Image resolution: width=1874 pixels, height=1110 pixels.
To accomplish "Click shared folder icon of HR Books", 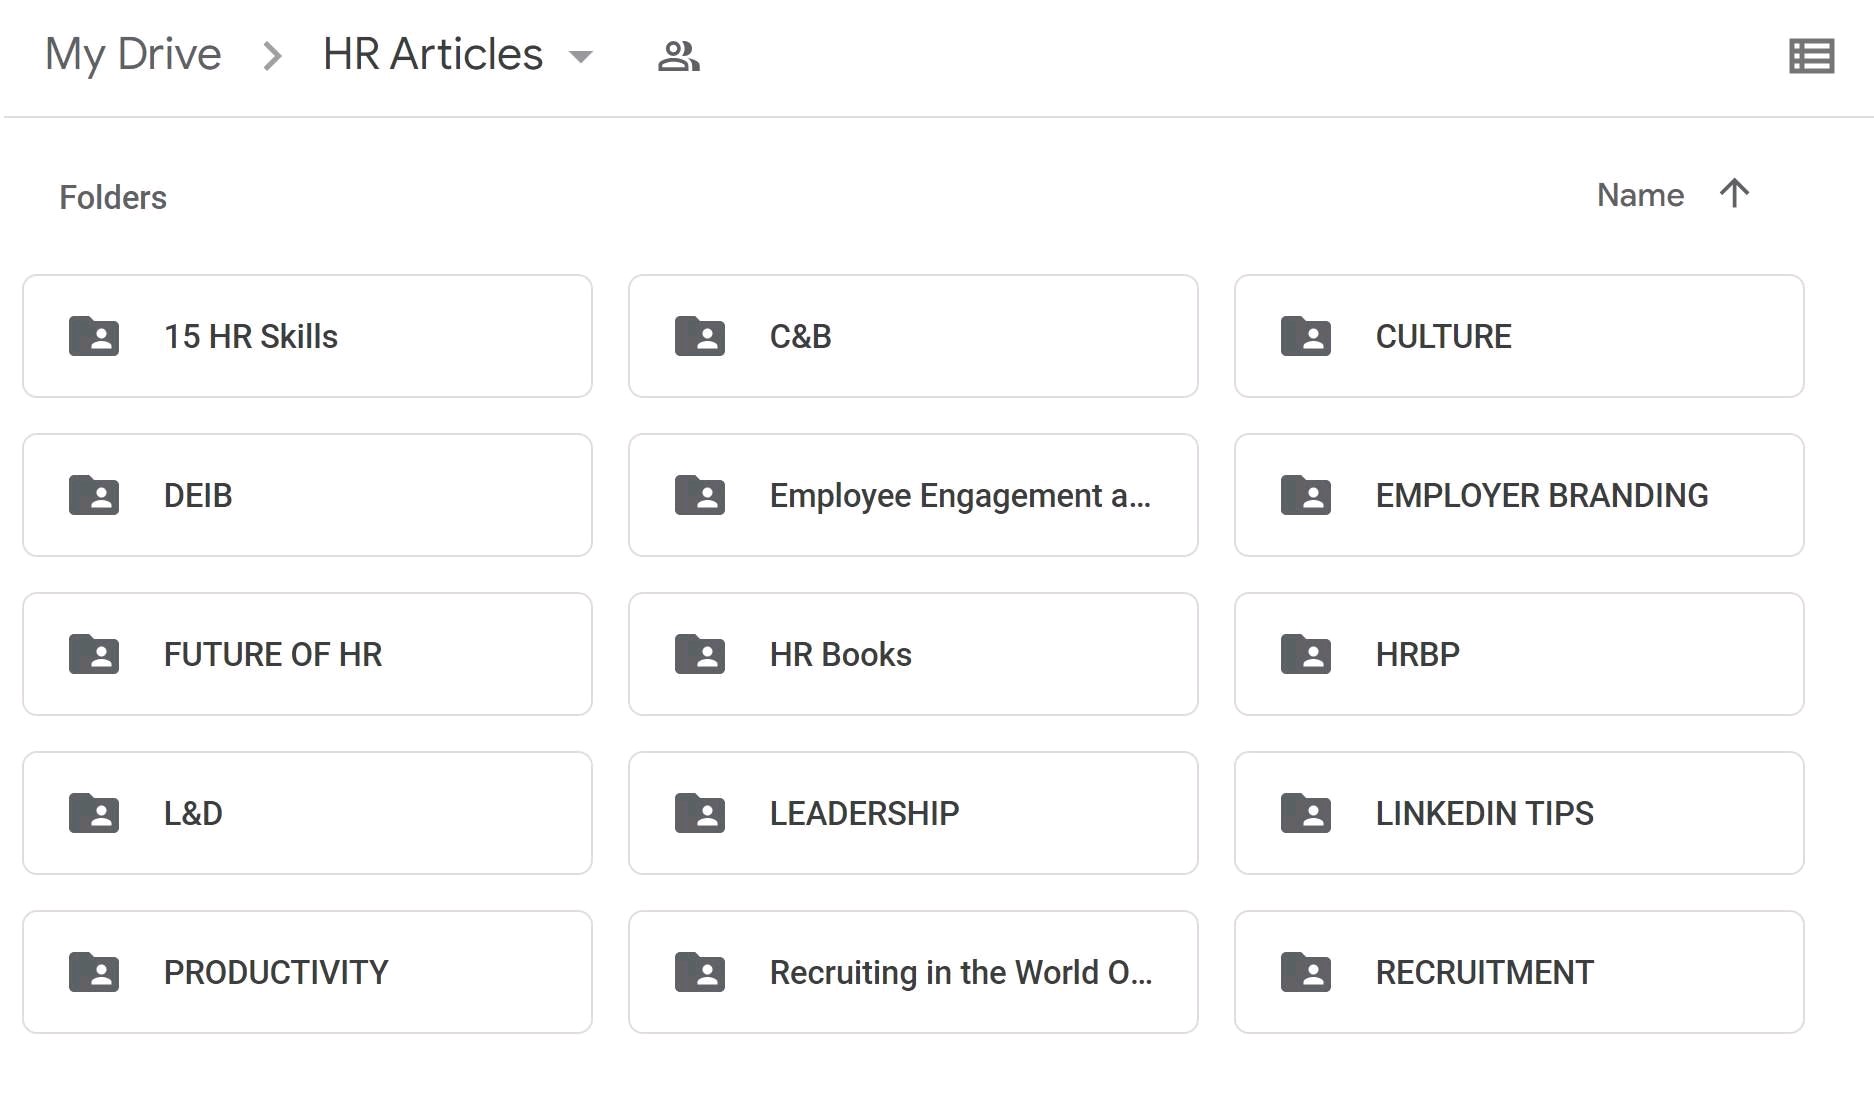I will coord(700,654).
